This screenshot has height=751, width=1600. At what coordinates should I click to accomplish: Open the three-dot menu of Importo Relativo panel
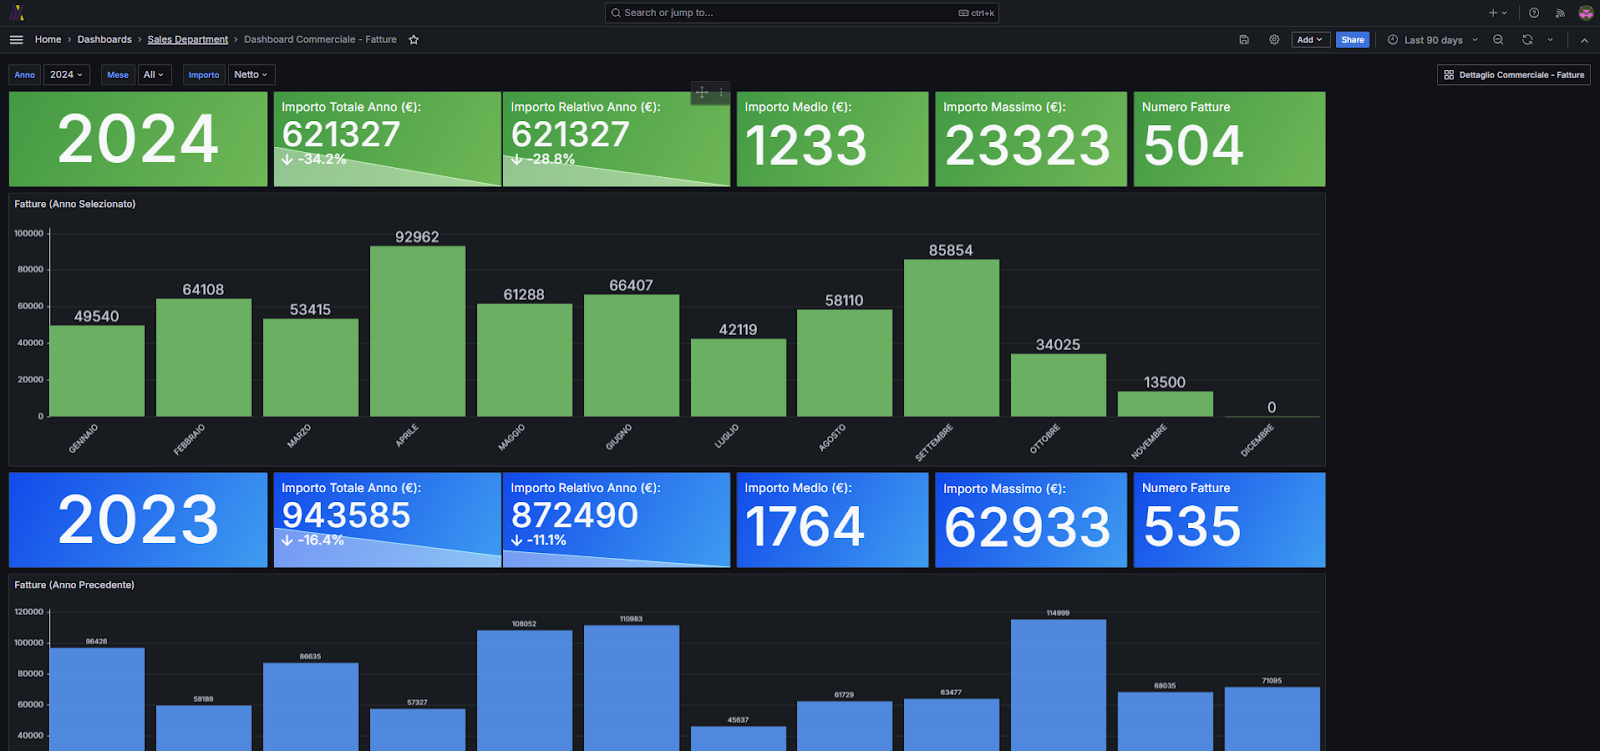pos(721,92)
